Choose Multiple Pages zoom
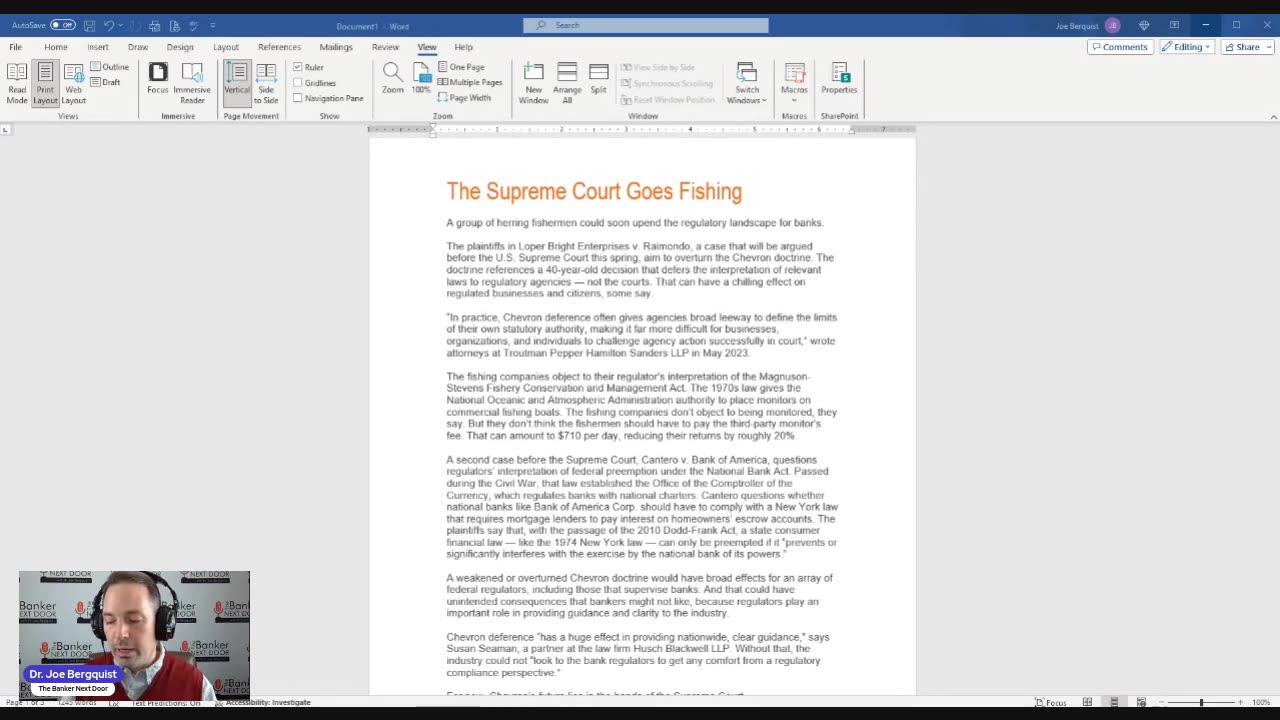The width and height of the screenshot is (1280, 720). pyautogui.click(x=470, y=82)
